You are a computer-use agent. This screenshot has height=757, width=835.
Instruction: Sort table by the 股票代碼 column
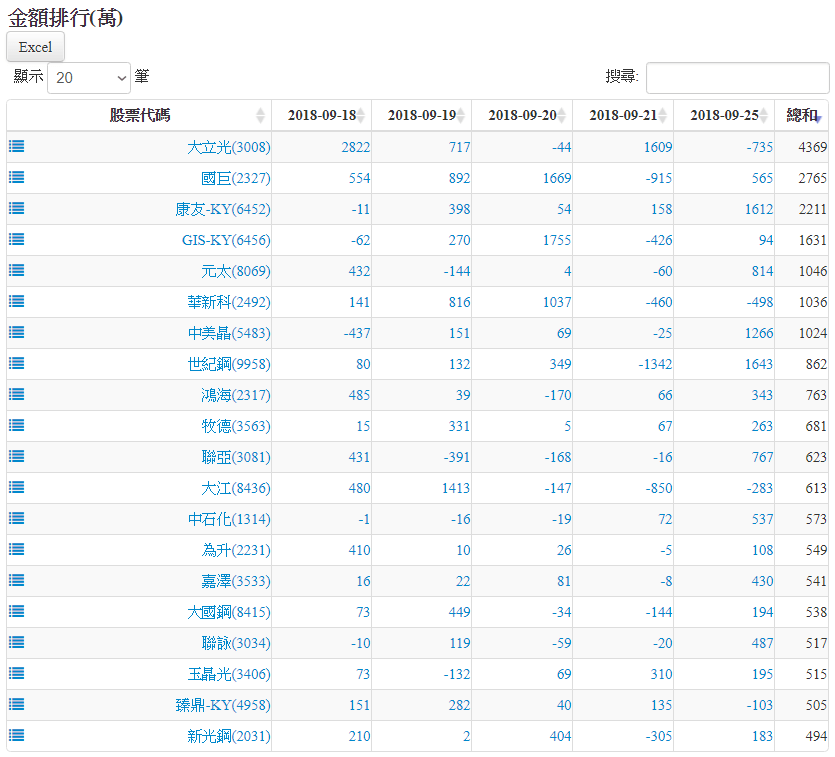click(140, 116)
